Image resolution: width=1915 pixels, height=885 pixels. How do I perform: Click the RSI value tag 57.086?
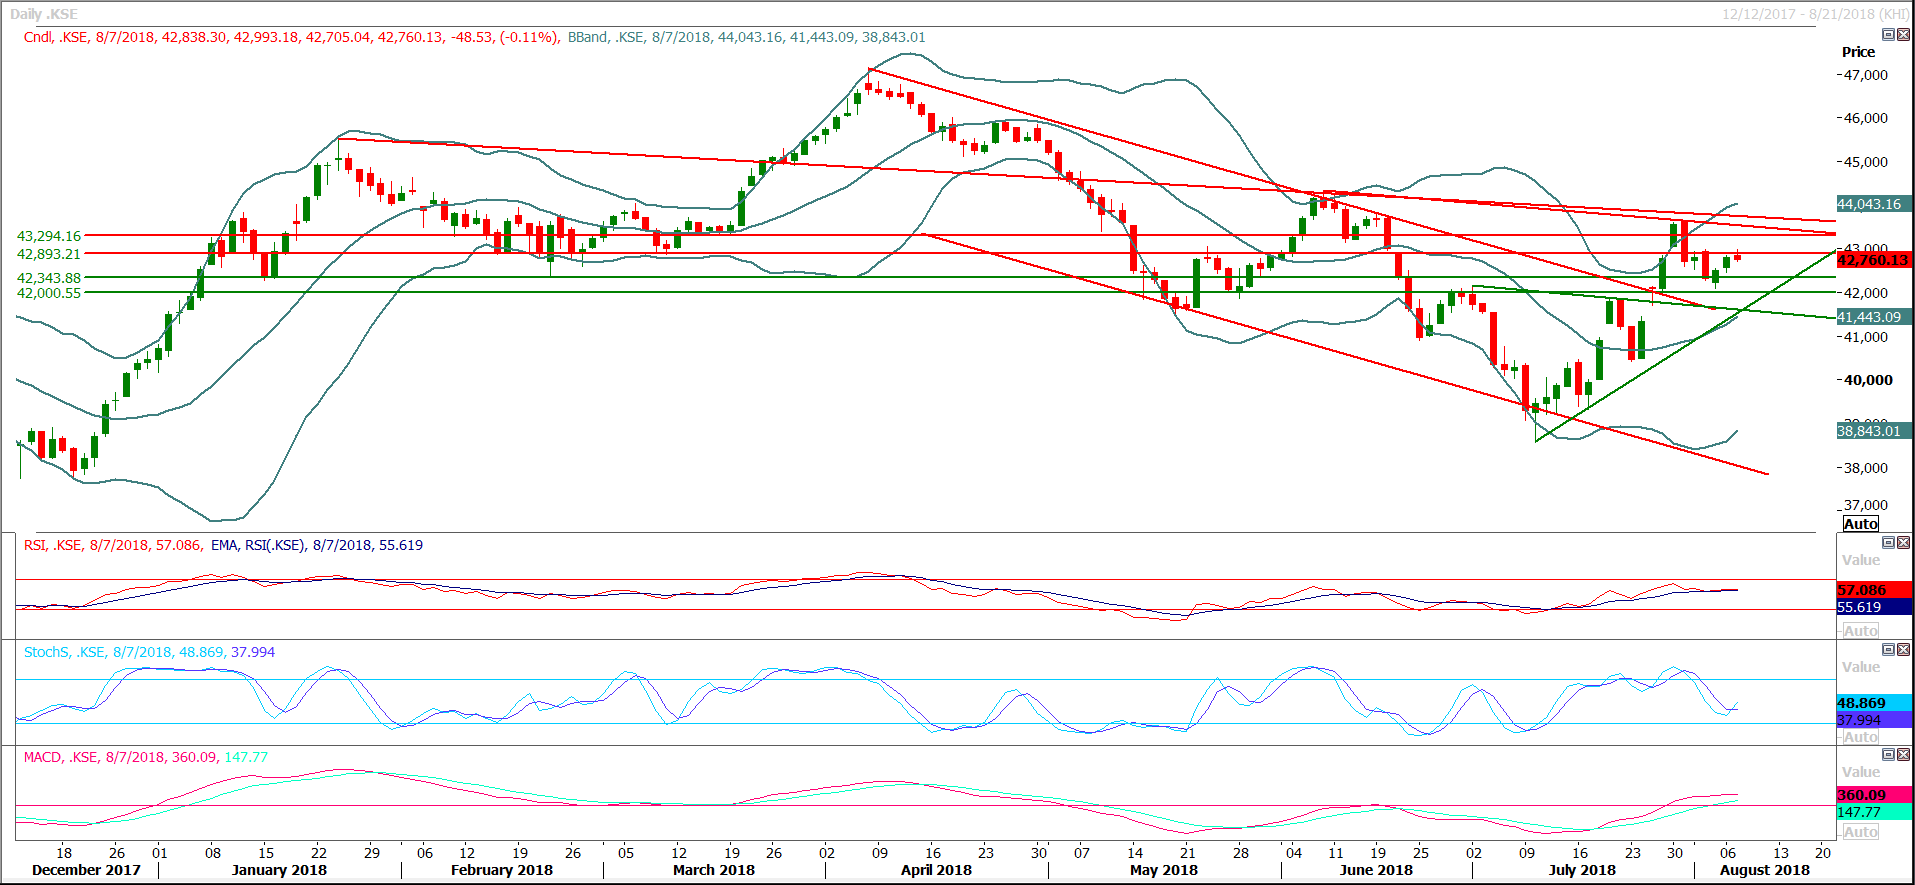point(1874,590)
